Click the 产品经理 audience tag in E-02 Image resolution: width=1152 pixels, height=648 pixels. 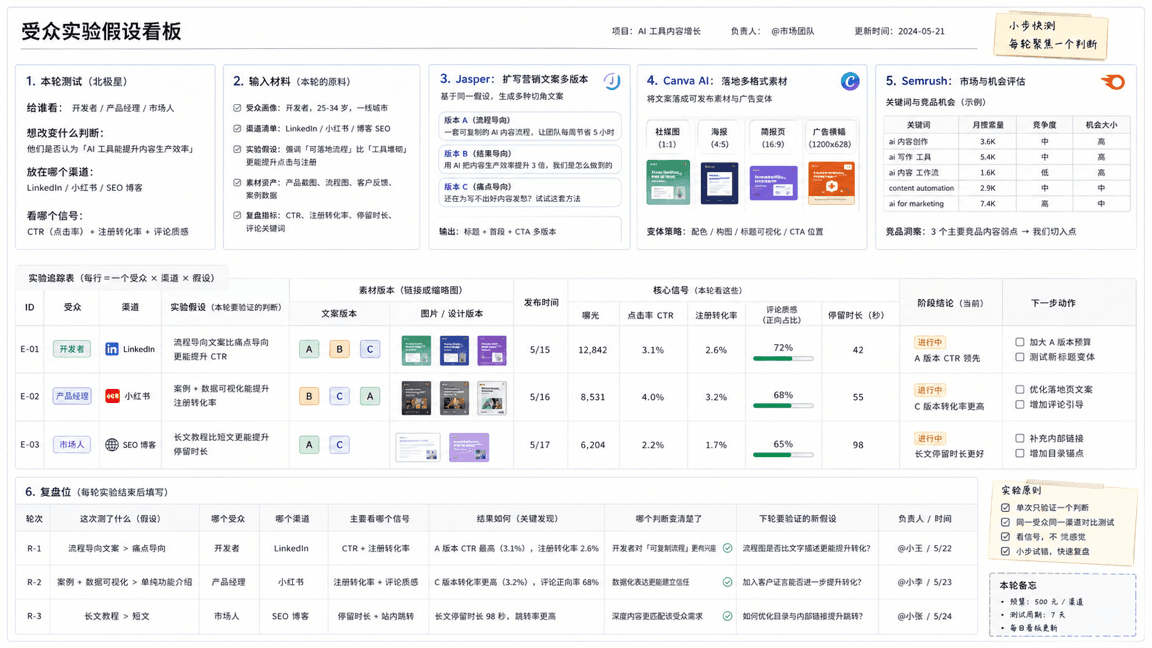tap(71, 396)
